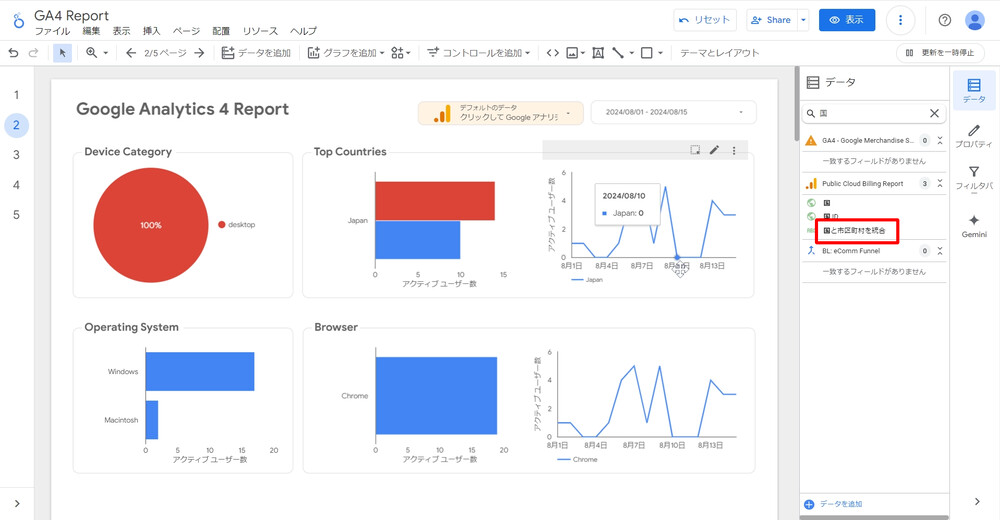This screenshot has height=520, width=1000.
Task: Click the embed URL code brackets icon
Action: coord(552,53)
